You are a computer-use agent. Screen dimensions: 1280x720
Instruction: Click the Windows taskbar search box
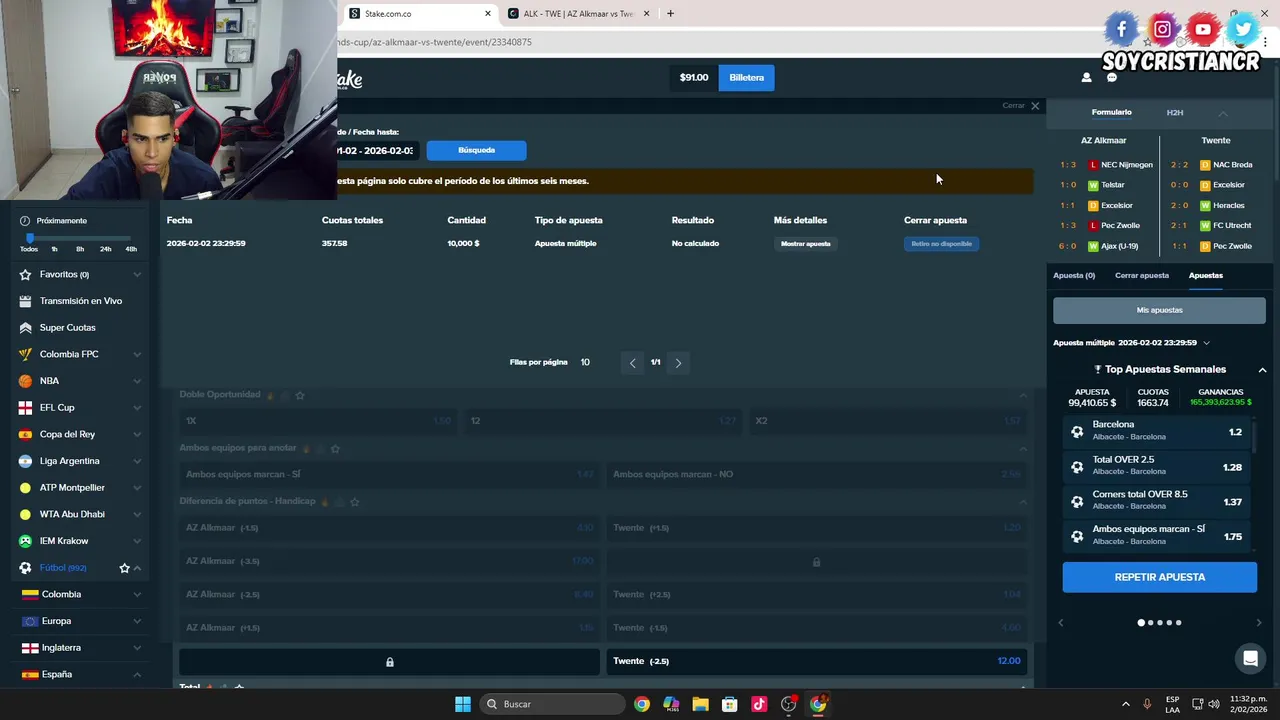[550, 704]
